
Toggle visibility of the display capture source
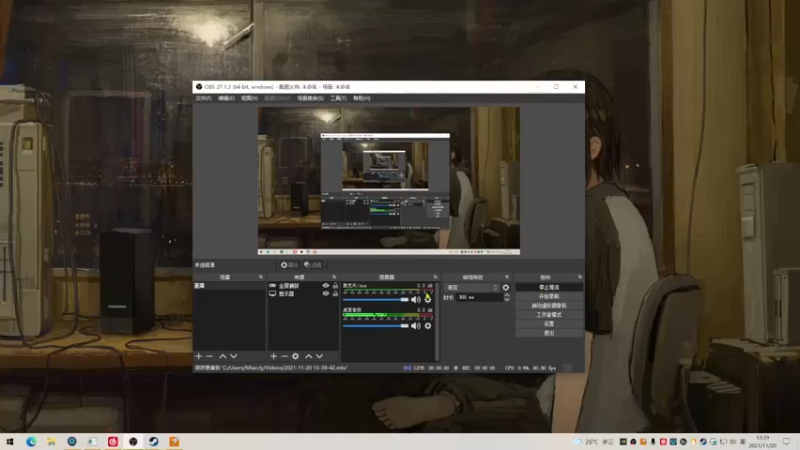click(326, 294)
